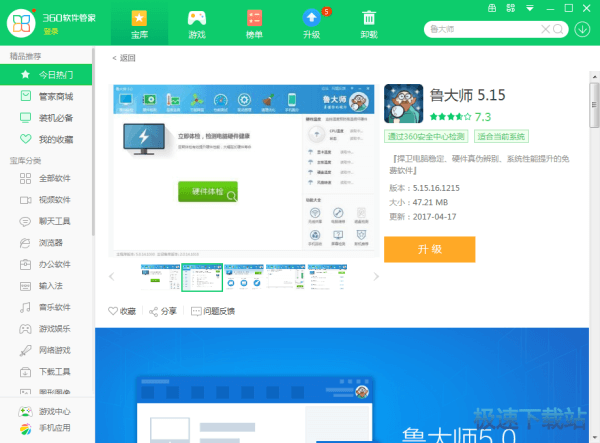Open the main menu dropdown triangle
Image resolution: width=600 pixels, height=443 pixels.
point(530,8)
